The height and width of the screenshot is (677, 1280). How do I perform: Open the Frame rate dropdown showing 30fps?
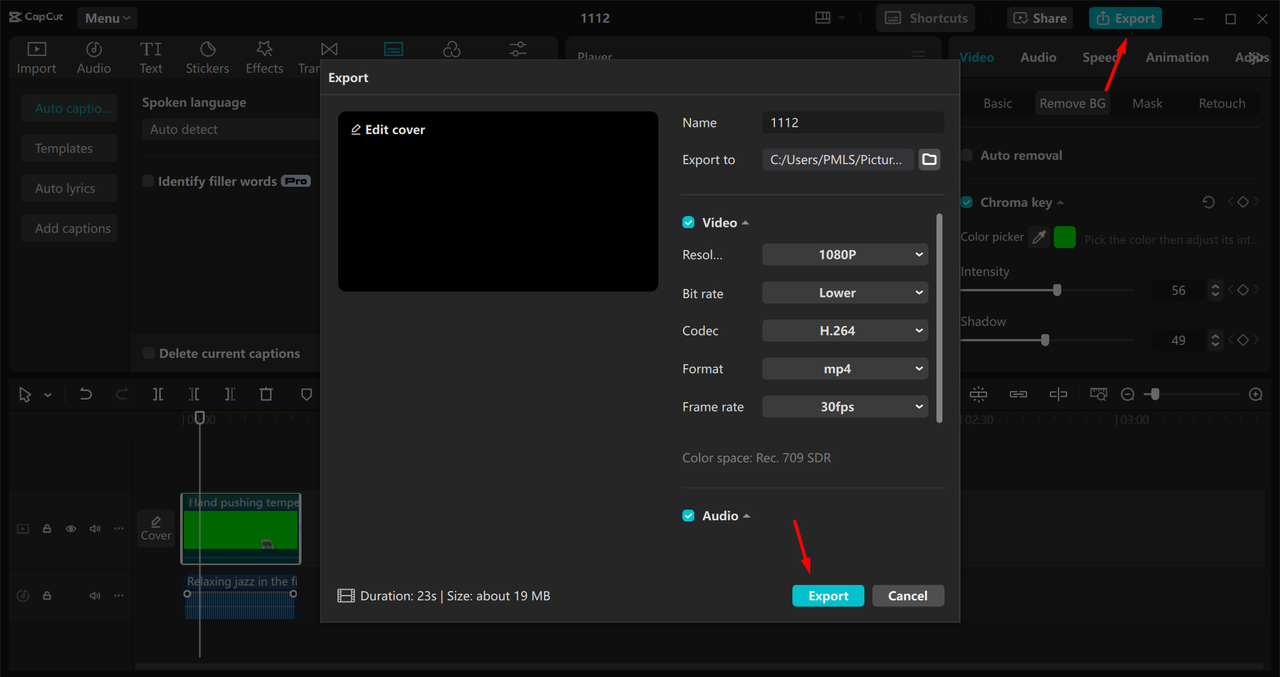click(845, 407)
